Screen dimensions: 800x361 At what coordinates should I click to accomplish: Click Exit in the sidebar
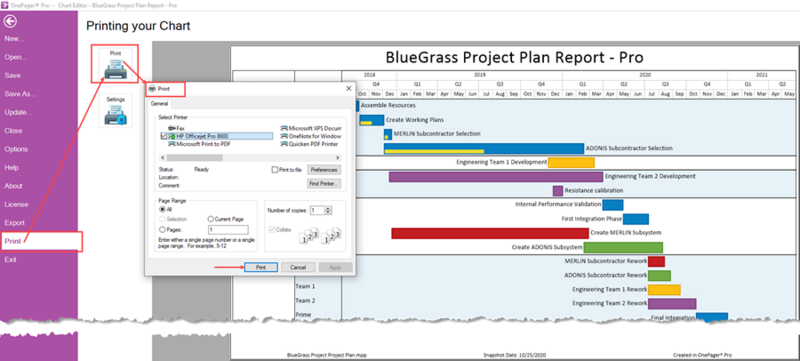10,260
